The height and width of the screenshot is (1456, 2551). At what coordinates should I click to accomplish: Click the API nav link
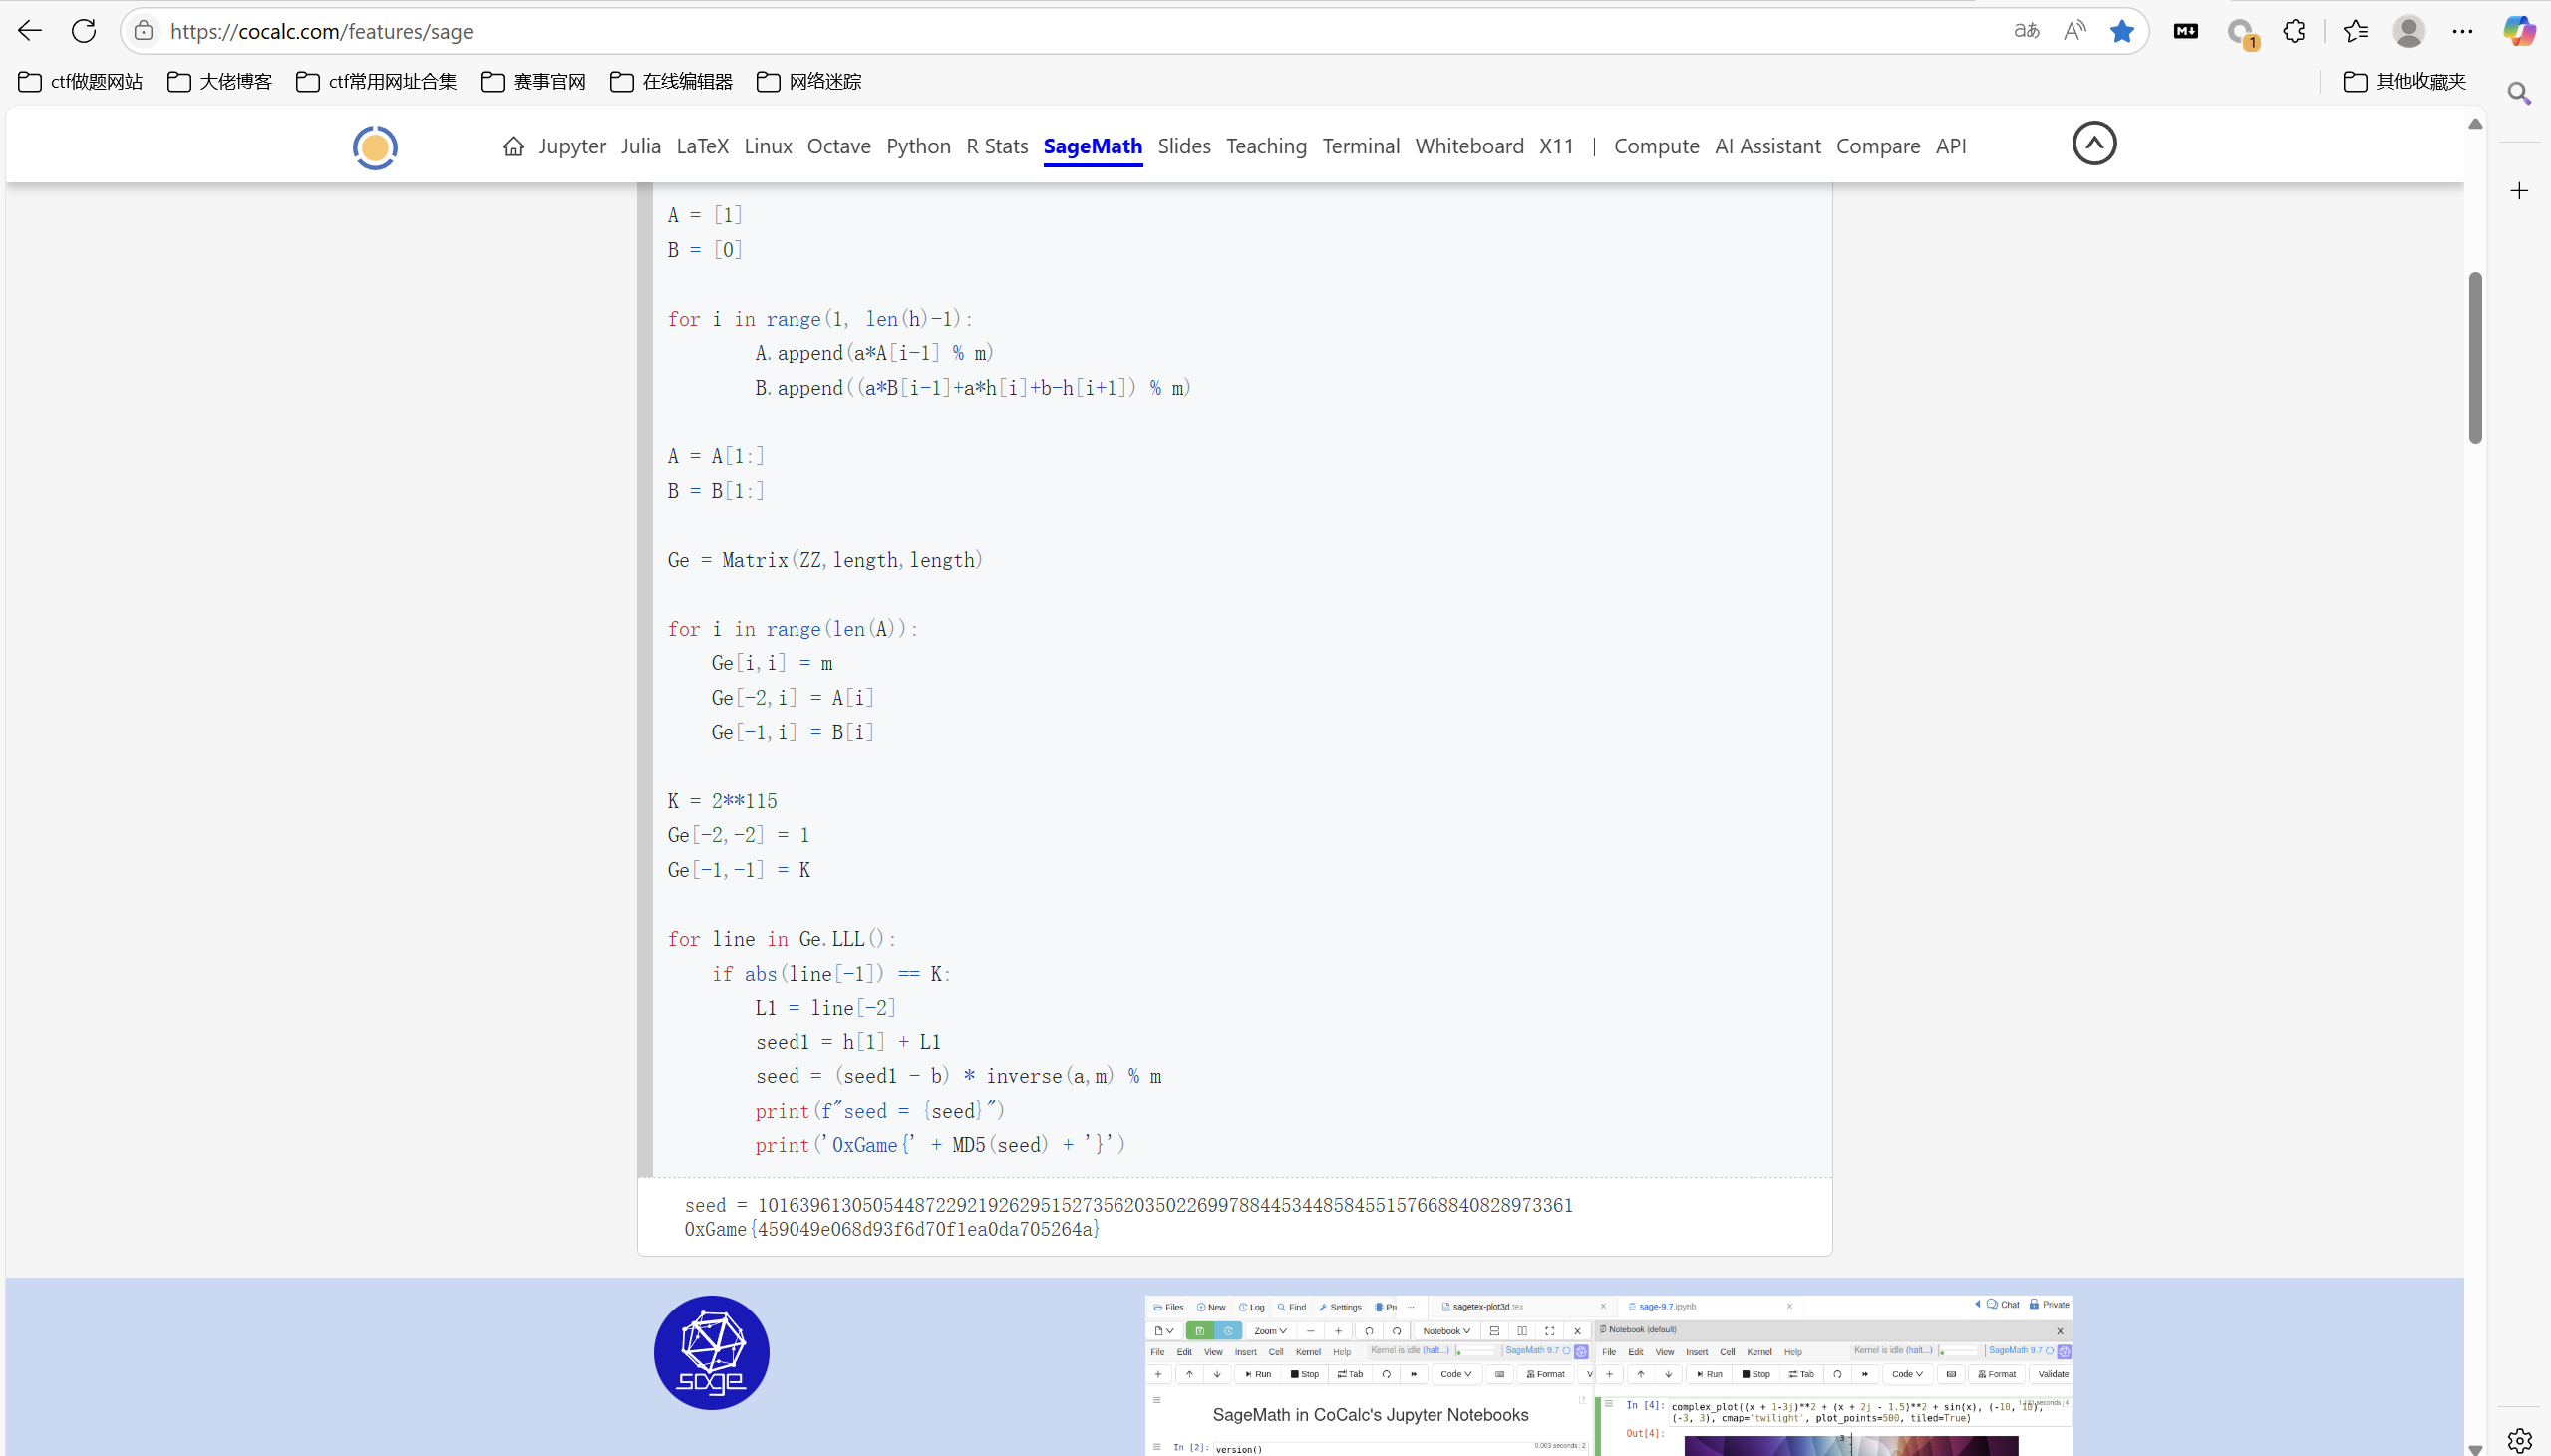coord(1950,146)
